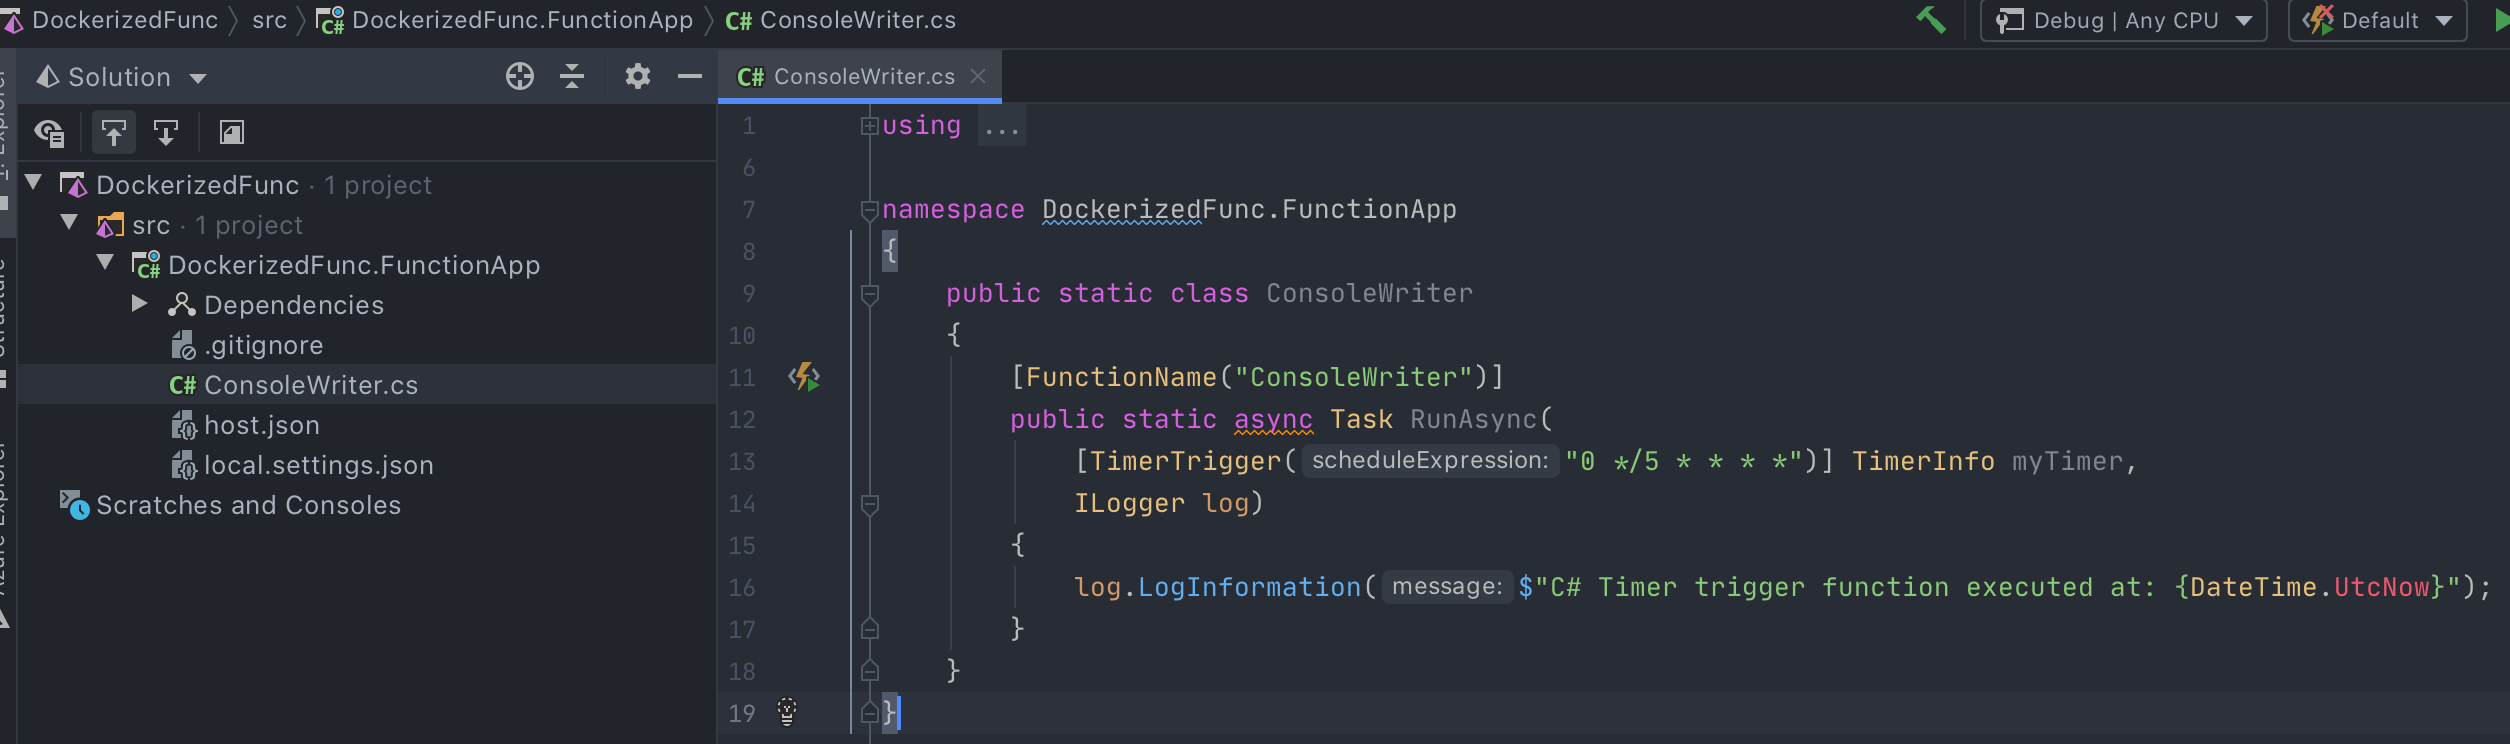Click the TimerTrigger attribute
The image size is (2510, 744).
(x=1185, y=461)
